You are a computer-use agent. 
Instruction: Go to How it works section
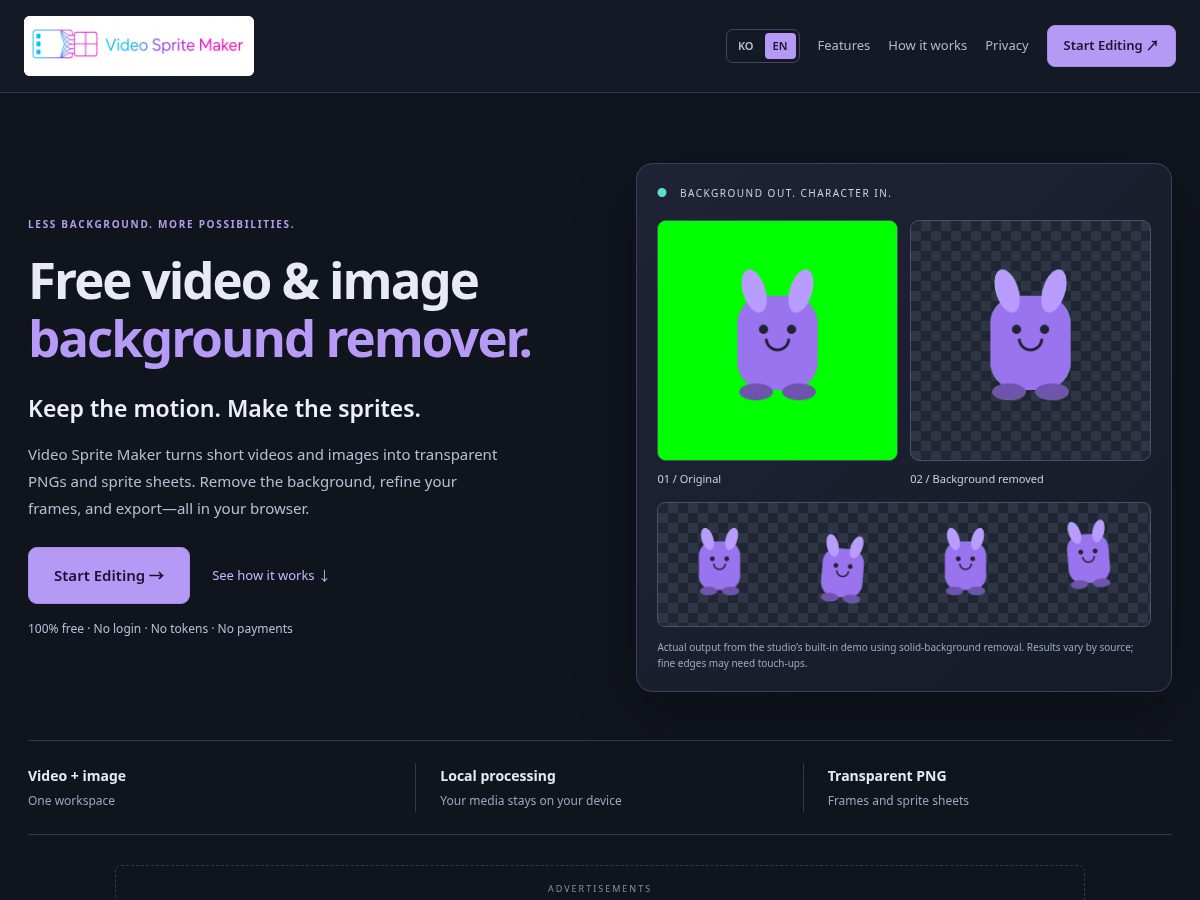click(928, 46)
